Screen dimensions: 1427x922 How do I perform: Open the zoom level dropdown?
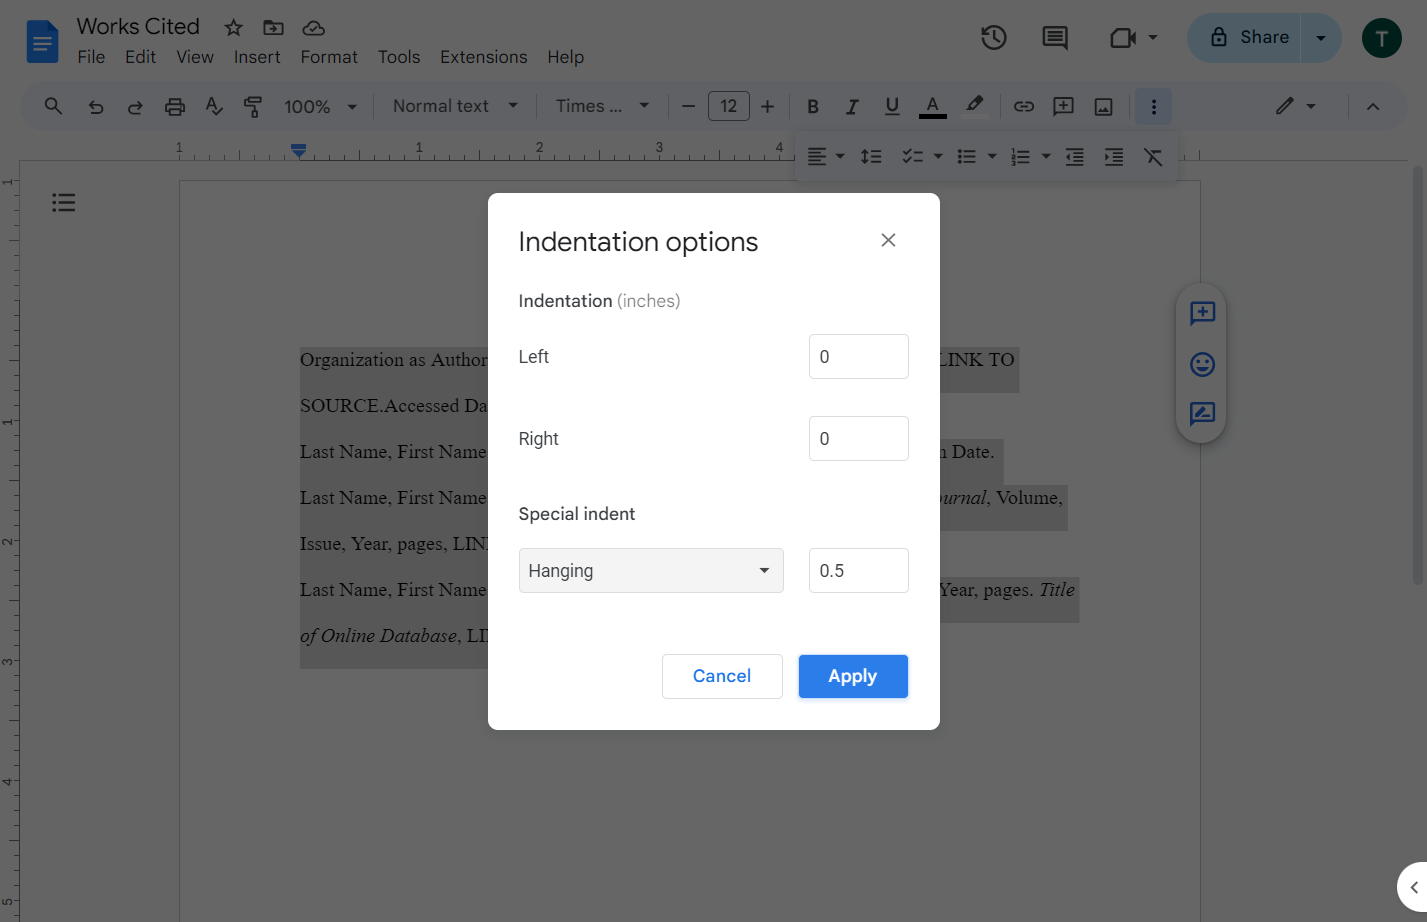321,106
